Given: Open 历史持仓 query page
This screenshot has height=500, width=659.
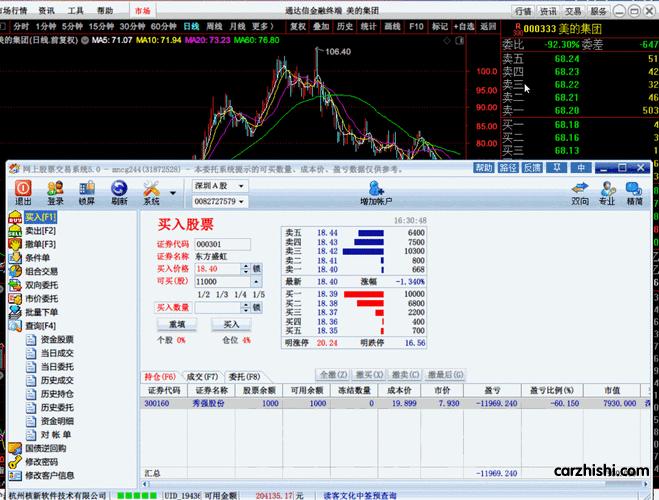Looking at the screenshot, I should [x=57, y=394].
